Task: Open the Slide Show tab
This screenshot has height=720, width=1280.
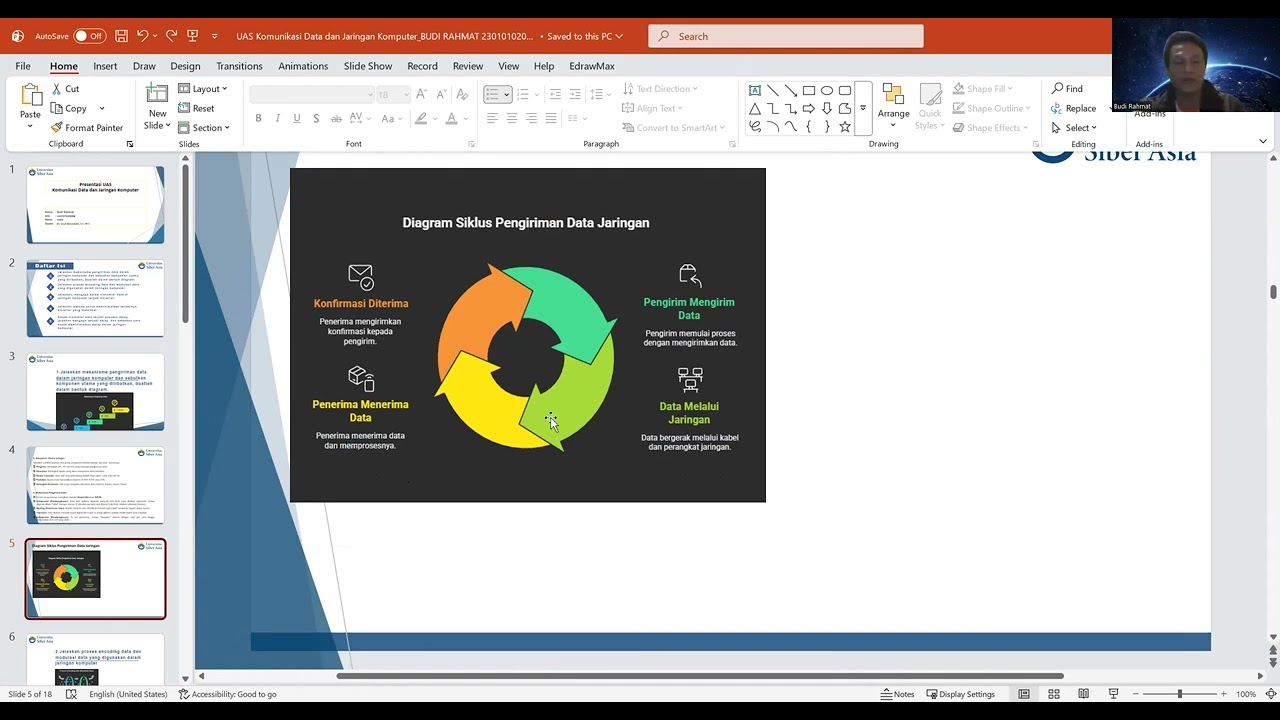Action: 368,66
